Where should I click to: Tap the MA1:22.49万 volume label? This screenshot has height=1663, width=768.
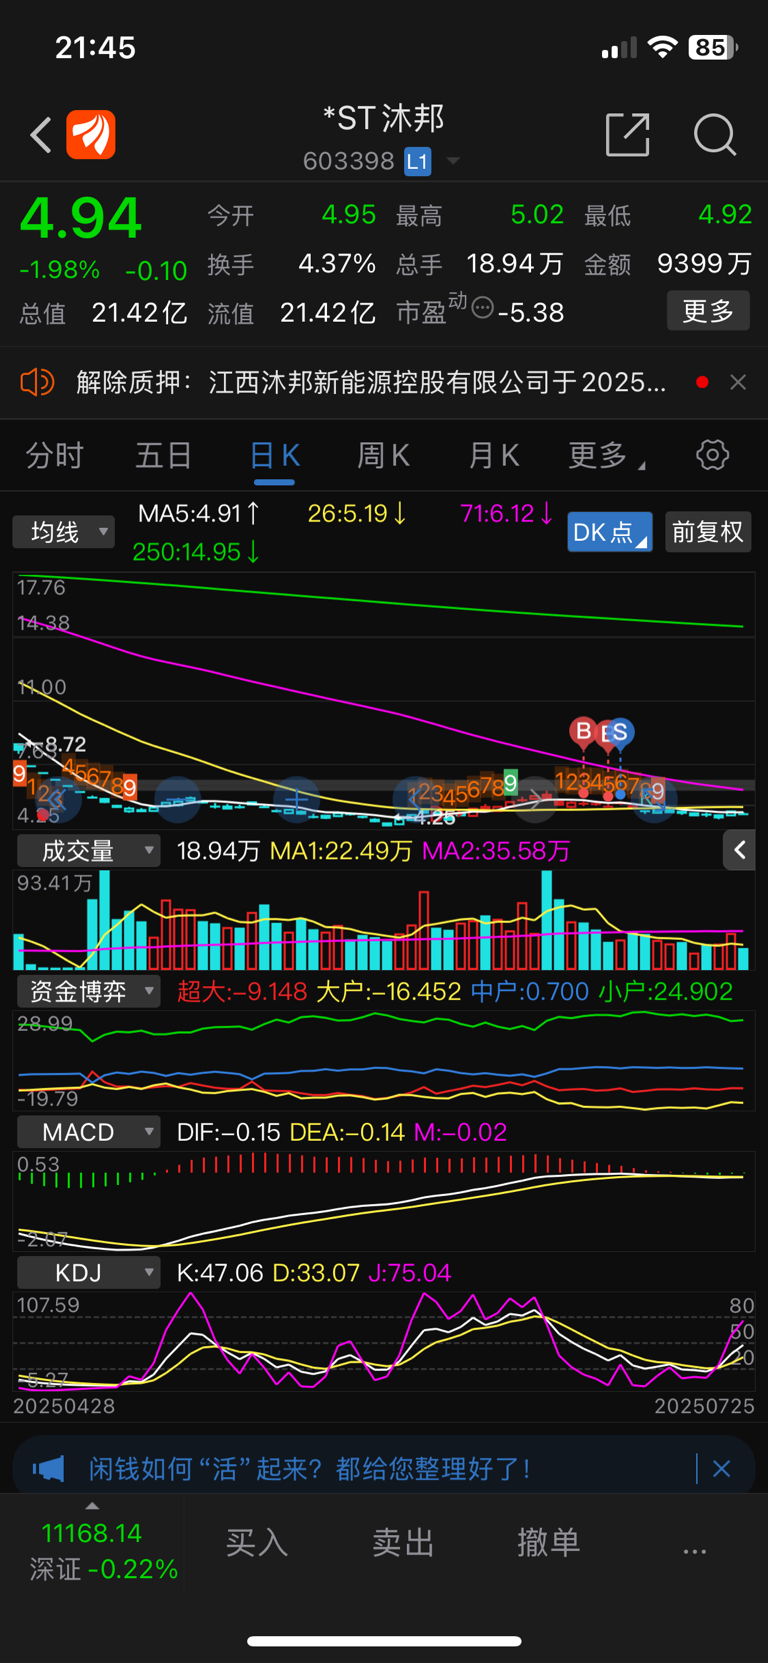(x=341, y=851)
